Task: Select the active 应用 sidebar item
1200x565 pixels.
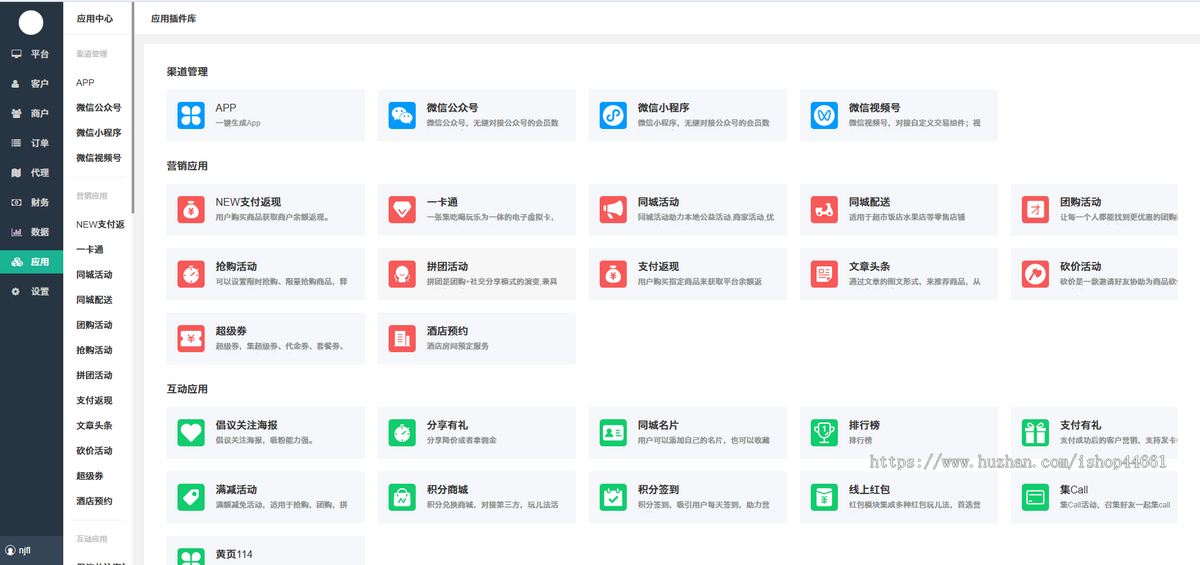Action: coord(32,262)
